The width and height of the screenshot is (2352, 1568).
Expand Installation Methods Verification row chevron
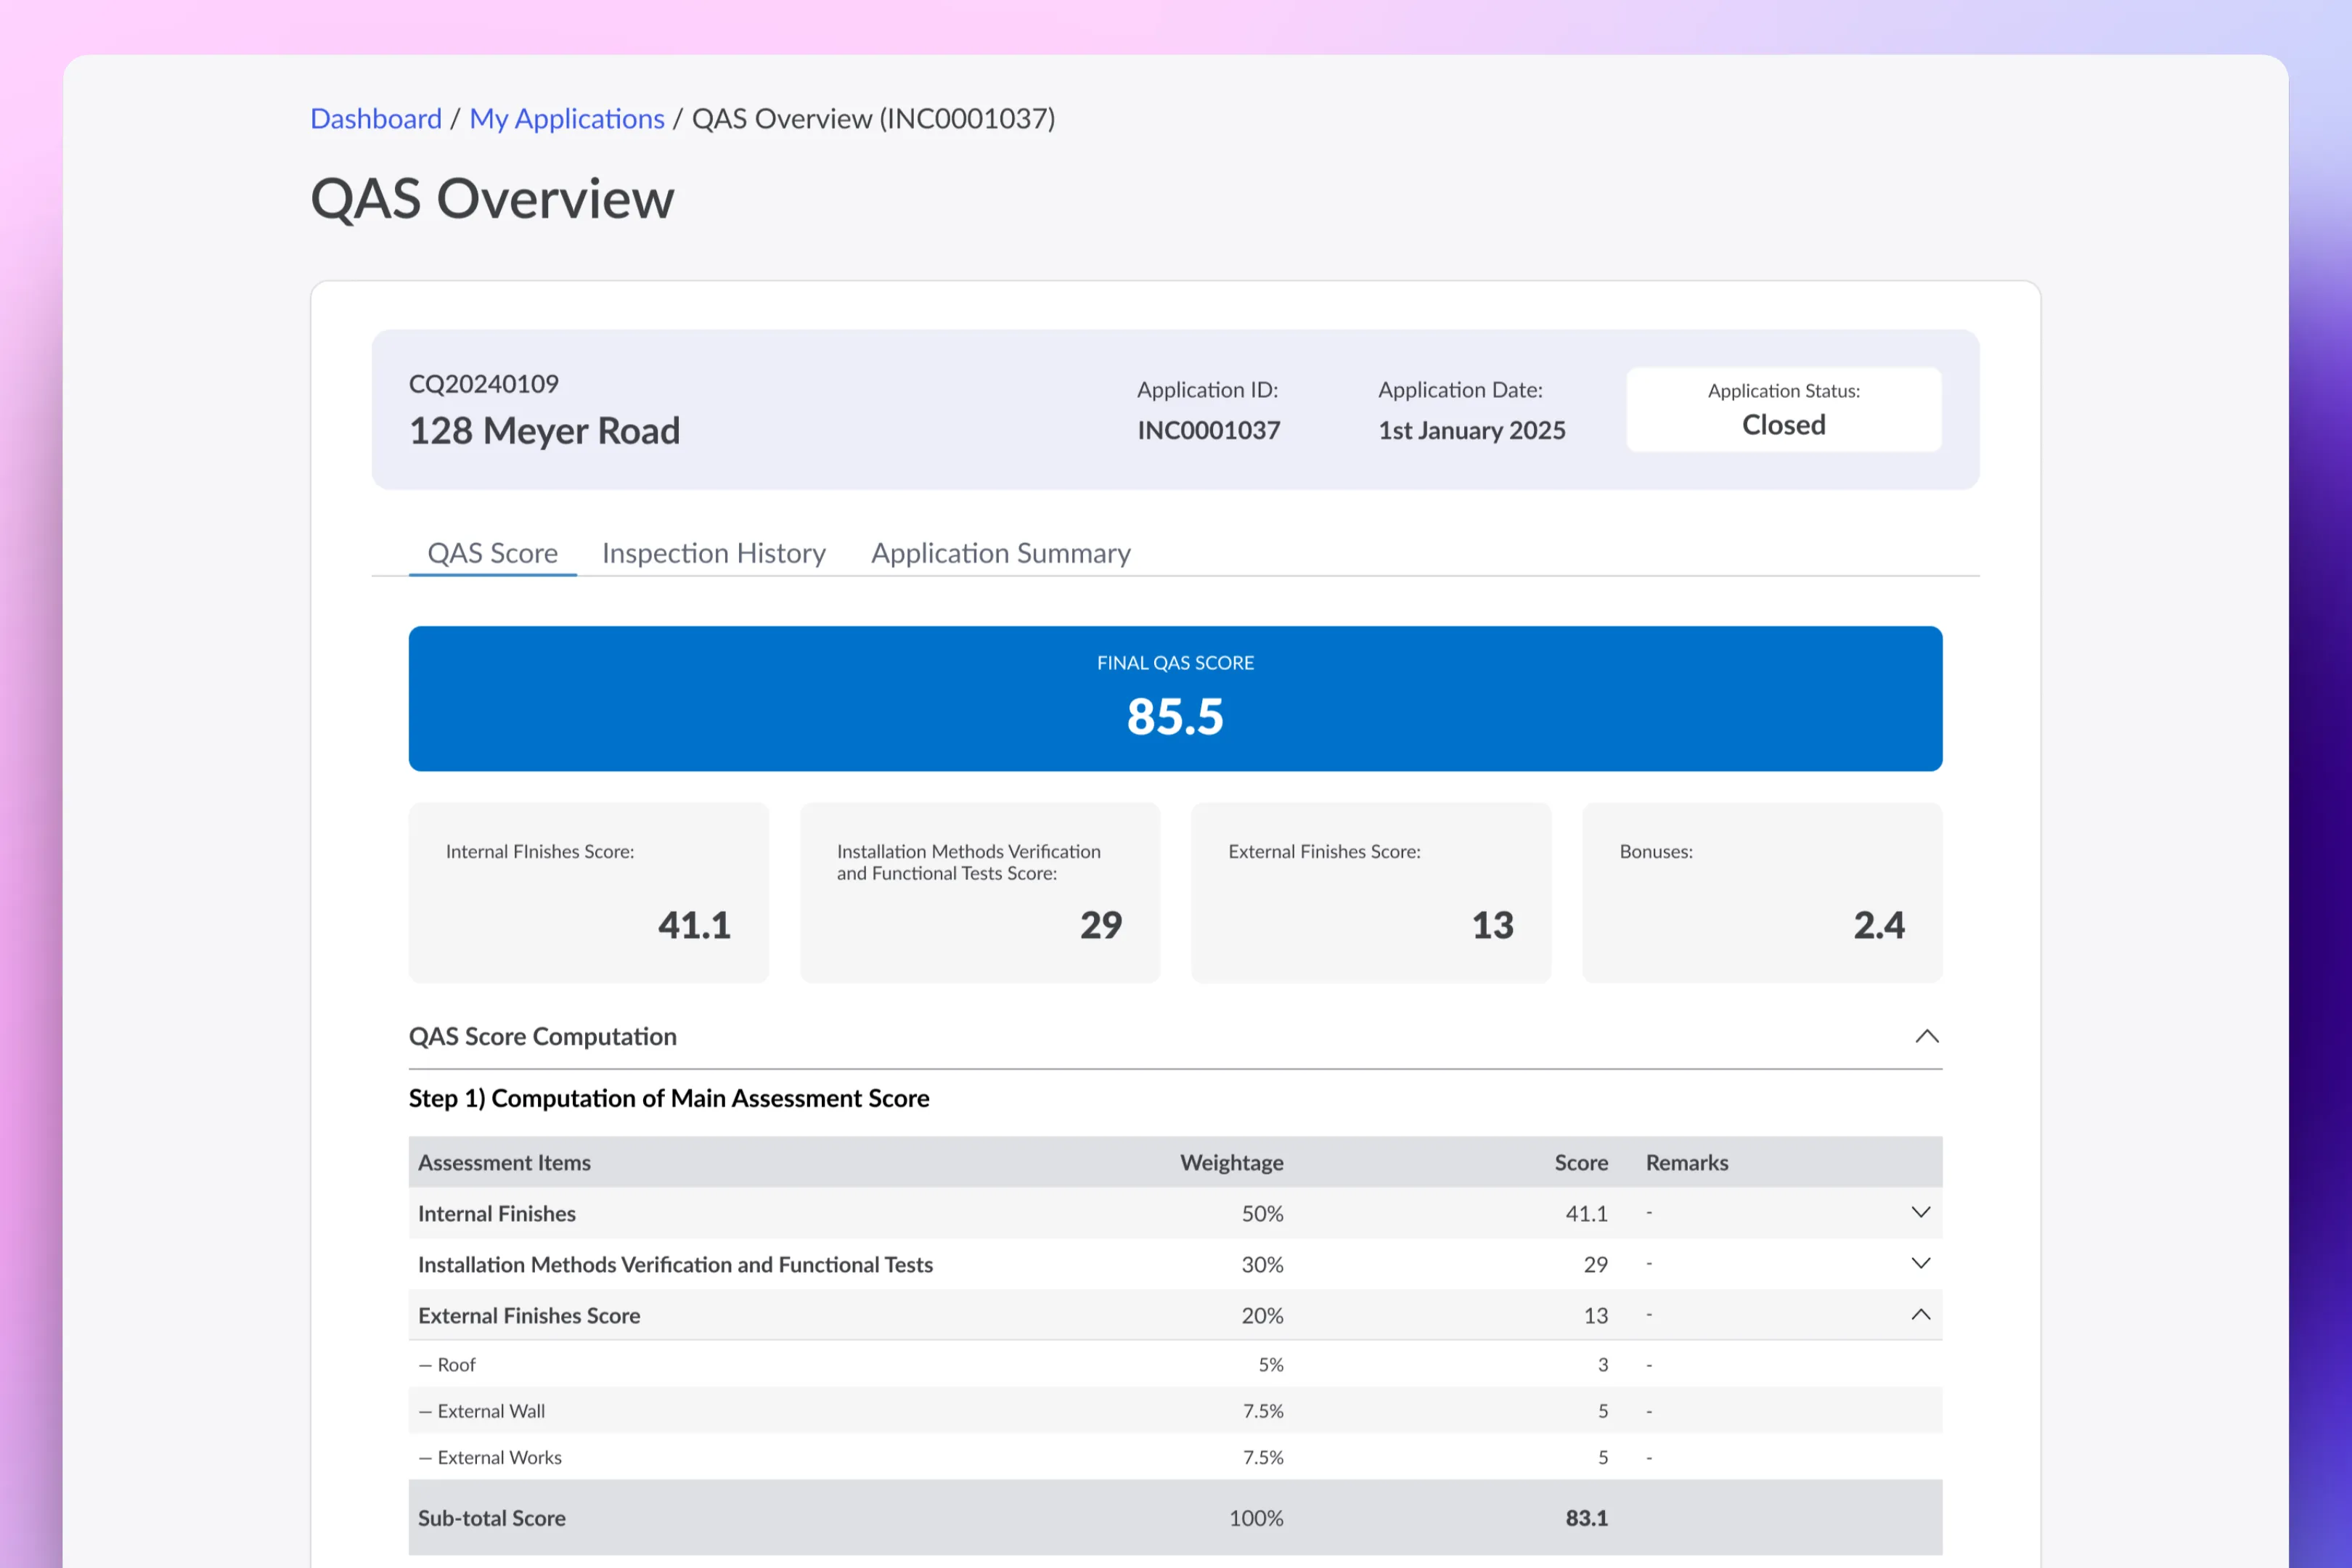point(1920,1263)
